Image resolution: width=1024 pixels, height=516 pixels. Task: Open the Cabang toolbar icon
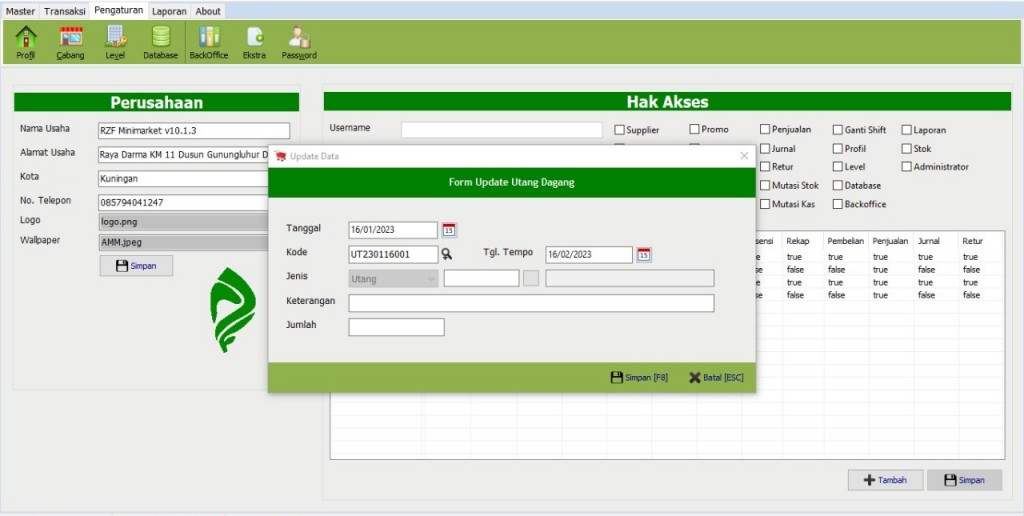click(x=71, y=42)
